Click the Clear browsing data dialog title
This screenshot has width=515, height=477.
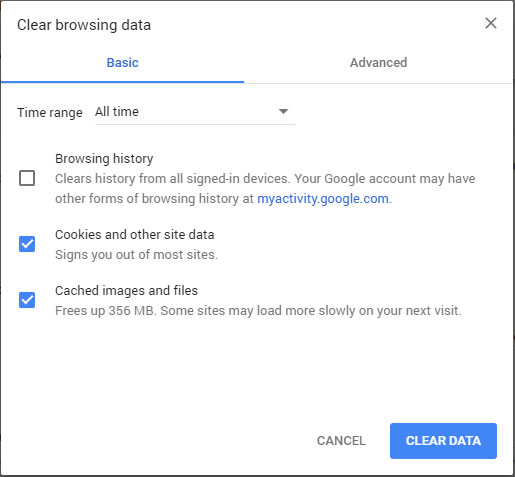point(84,25)
